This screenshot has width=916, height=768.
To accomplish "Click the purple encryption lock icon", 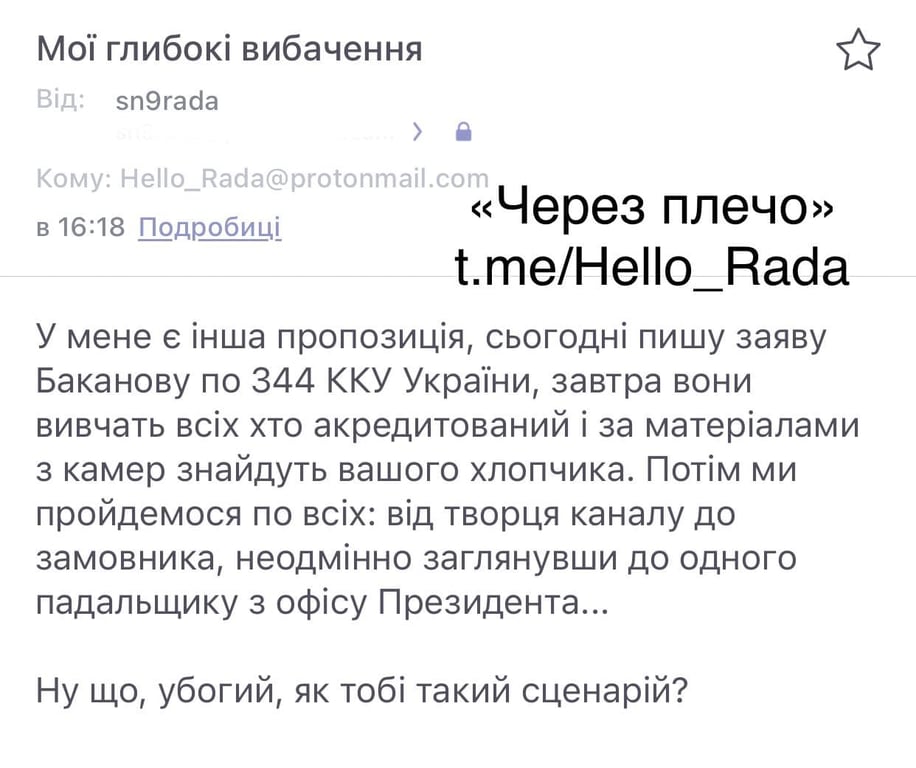I will click(463, 131).
